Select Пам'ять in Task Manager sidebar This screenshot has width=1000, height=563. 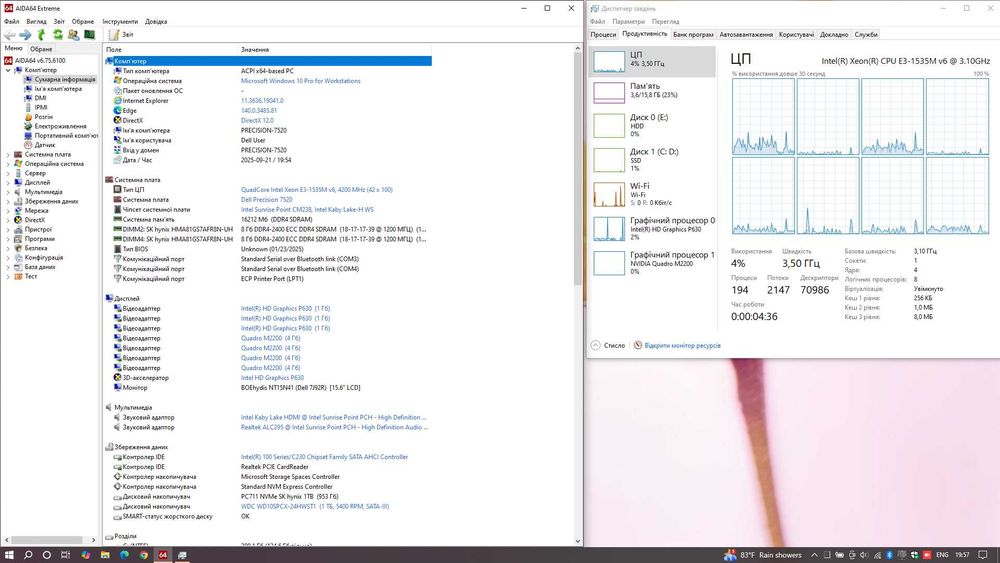pos(652,92)
